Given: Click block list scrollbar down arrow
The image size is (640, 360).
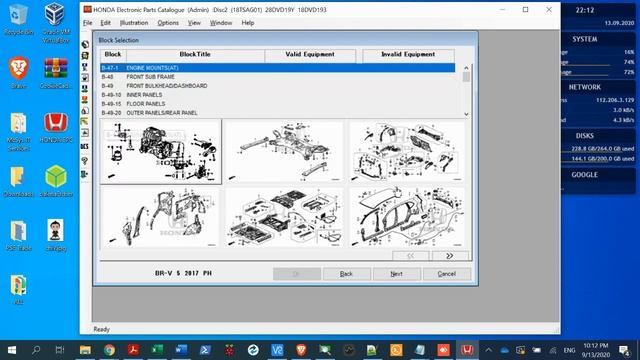Looking at the screenshot, I should click(x=466, y=114).
